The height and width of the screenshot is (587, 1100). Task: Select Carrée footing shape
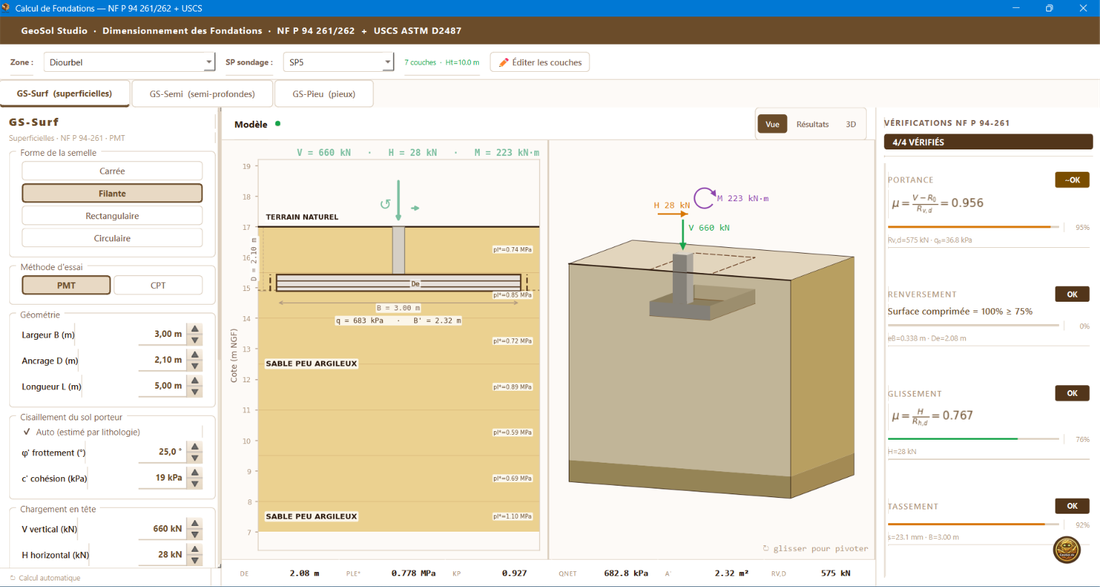pyautogui.click(x=112, y=171)
